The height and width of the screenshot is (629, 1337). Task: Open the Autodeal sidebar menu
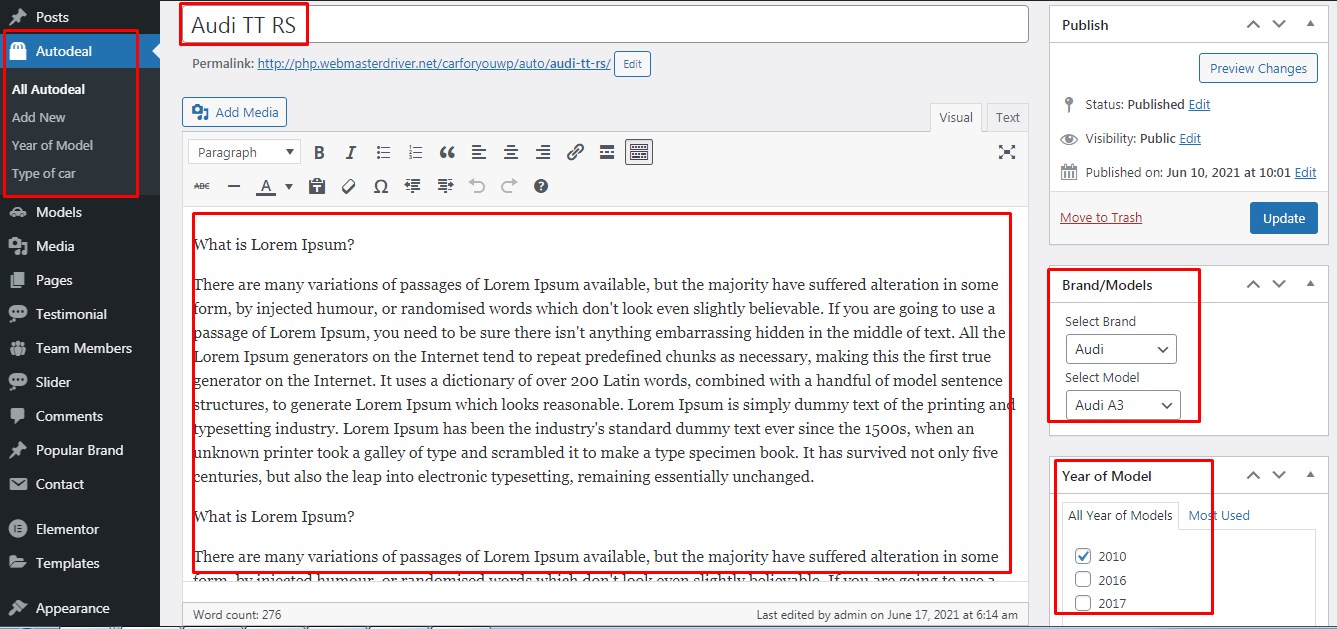80,51
